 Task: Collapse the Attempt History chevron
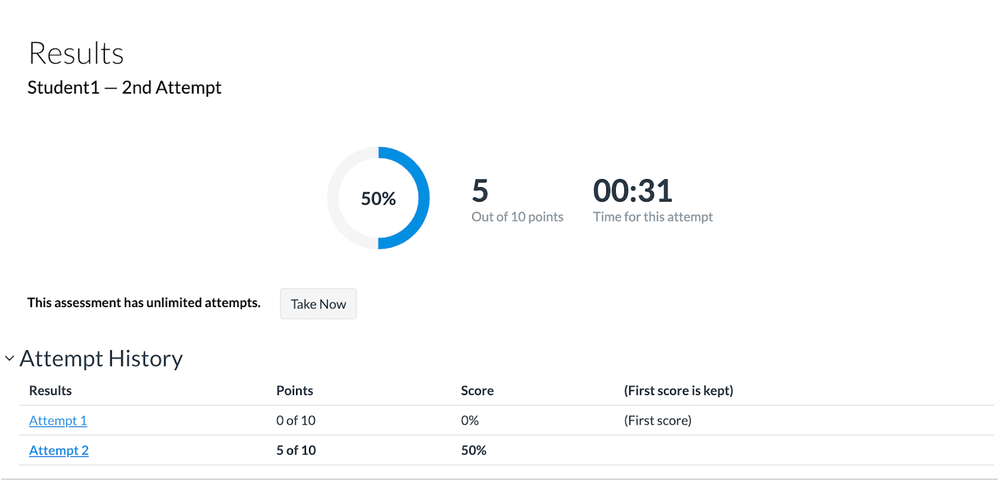pos(10,358)
